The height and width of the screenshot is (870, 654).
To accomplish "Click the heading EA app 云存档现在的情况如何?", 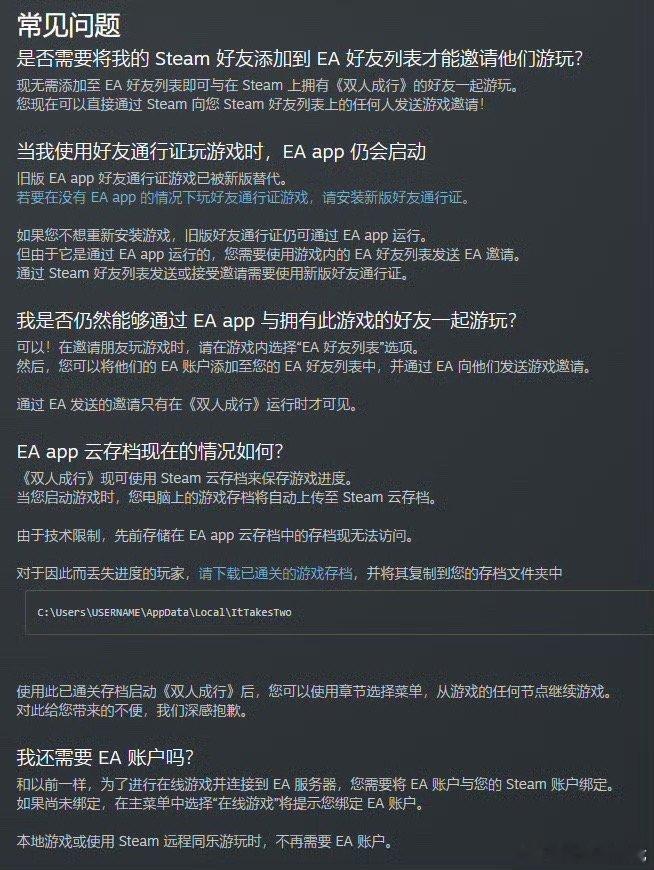I will click(x=150, y=451).
